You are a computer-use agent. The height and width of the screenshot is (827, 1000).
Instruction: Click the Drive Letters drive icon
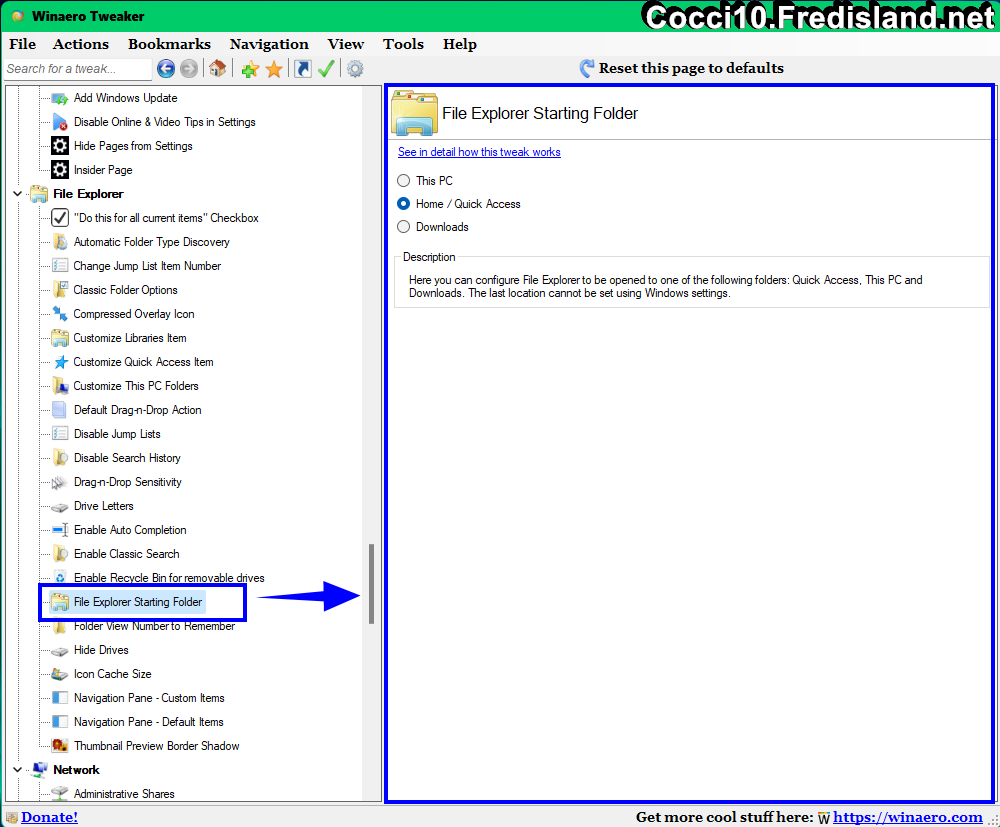click(59, 507)
